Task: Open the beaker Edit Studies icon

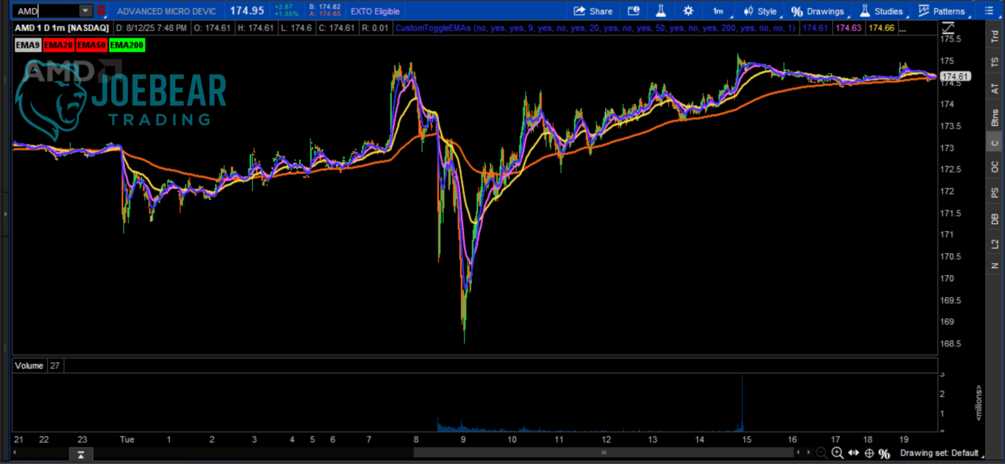Action: [x=661, y=11]
